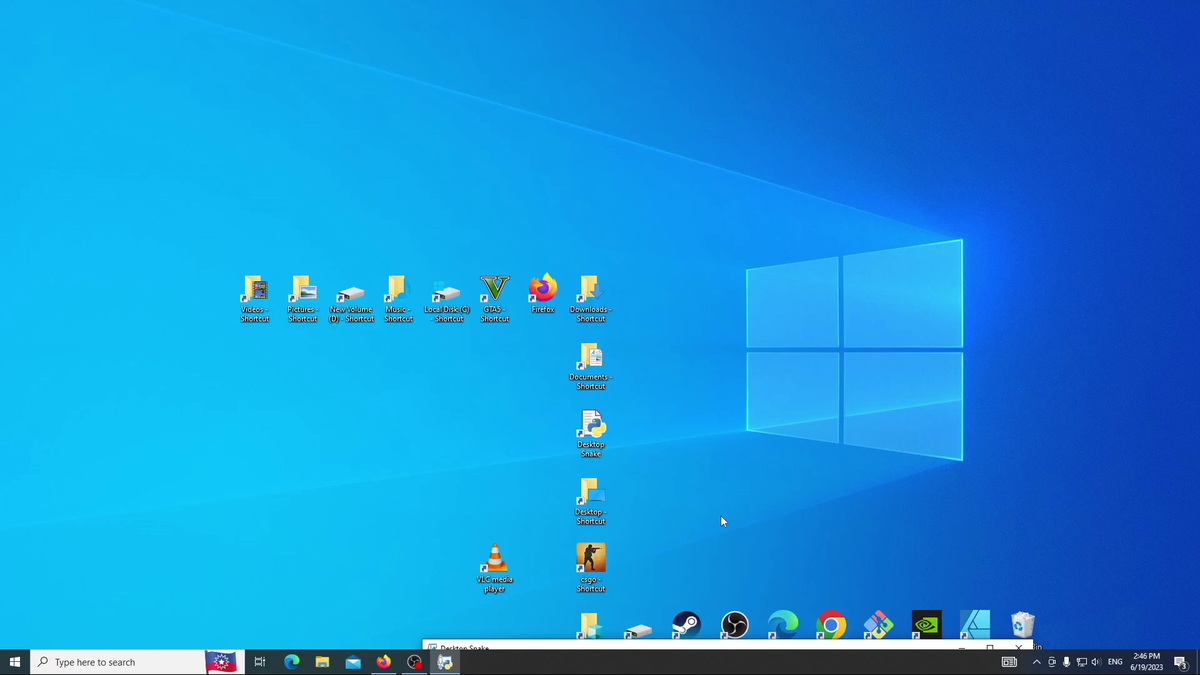The image size is (1200, 675).
Task: Select the Steam desktop icon
Action: click(686, 625)
